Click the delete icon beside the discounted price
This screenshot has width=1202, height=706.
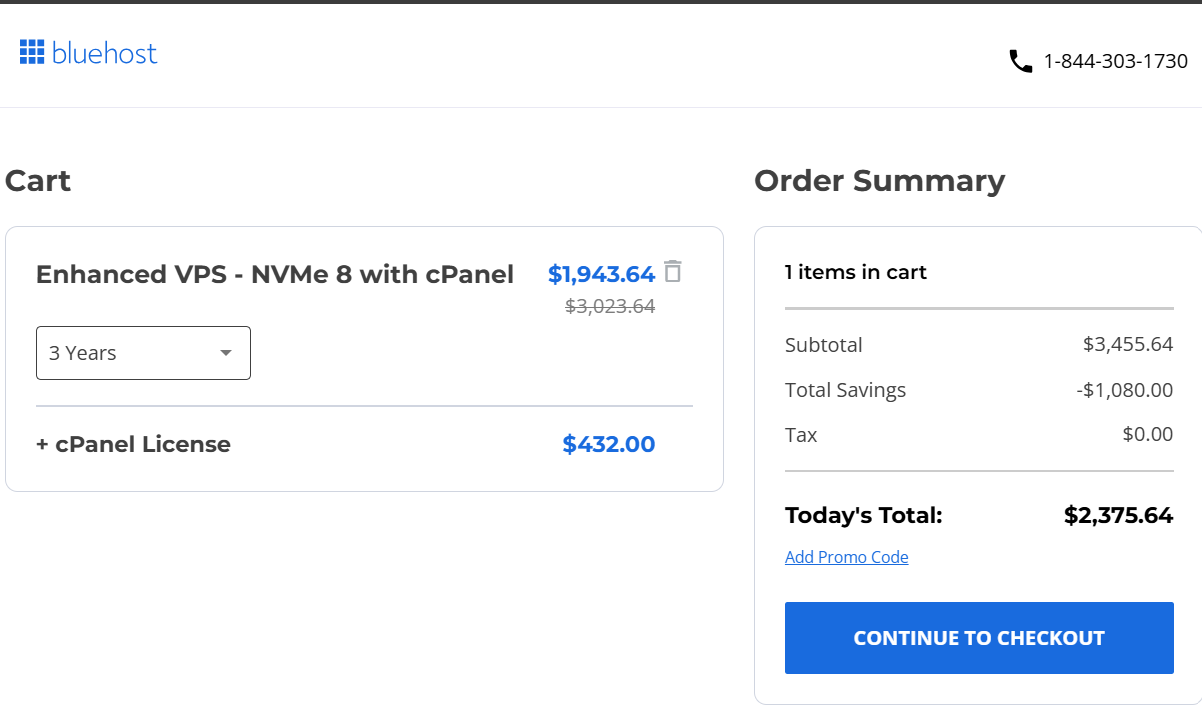[673, 272]
